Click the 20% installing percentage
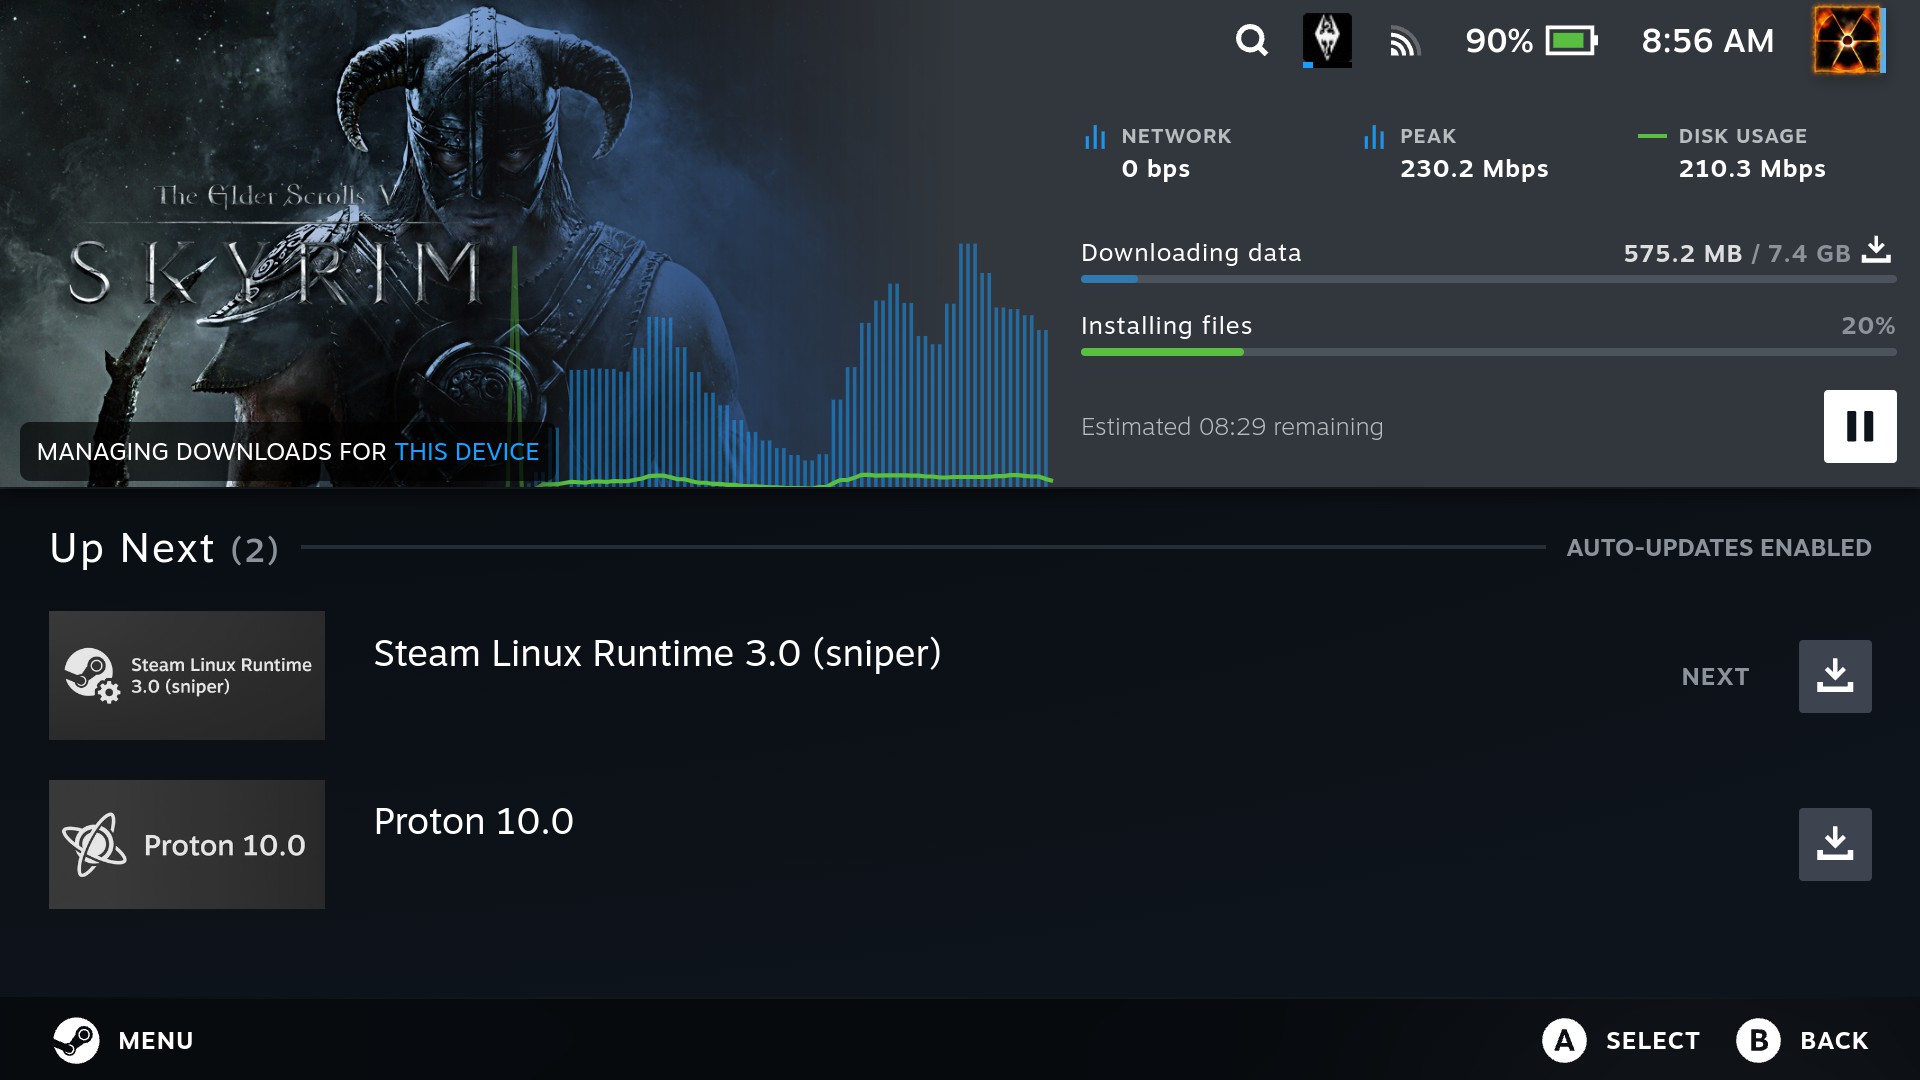This screenshot has width=1920, height=1080. point(1868,326)
